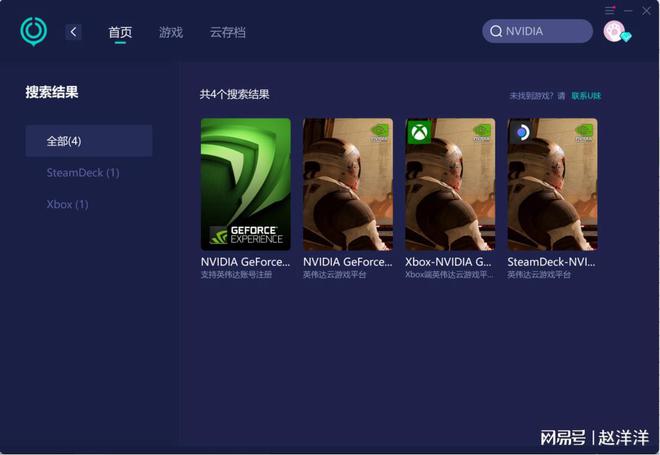
Task: Click the teal app logo icon
Action: point(34,32)
